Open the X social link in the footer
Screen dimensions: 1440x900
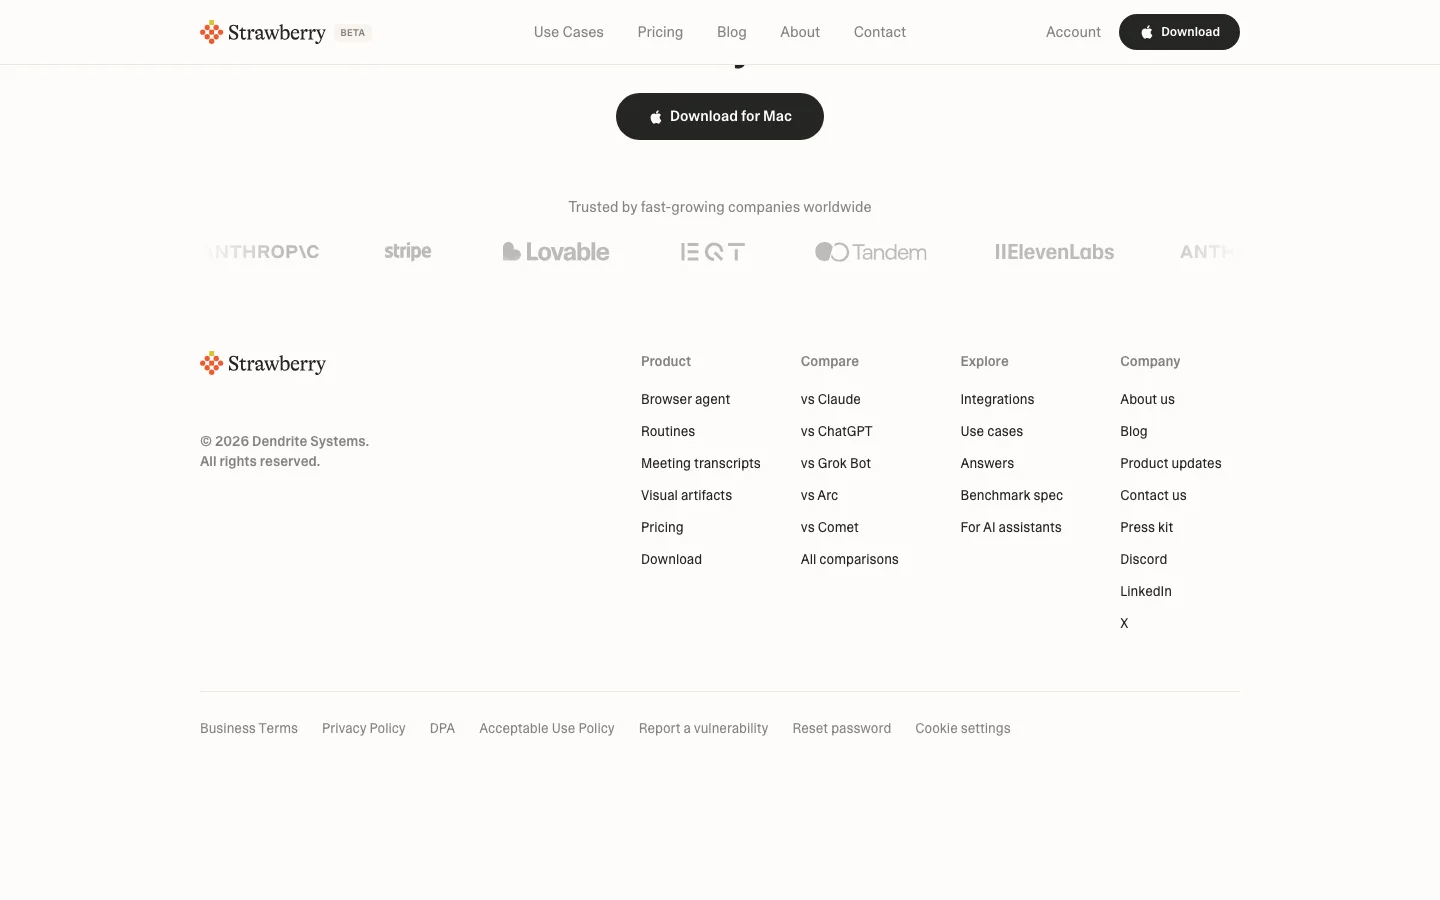[1124, 623]
